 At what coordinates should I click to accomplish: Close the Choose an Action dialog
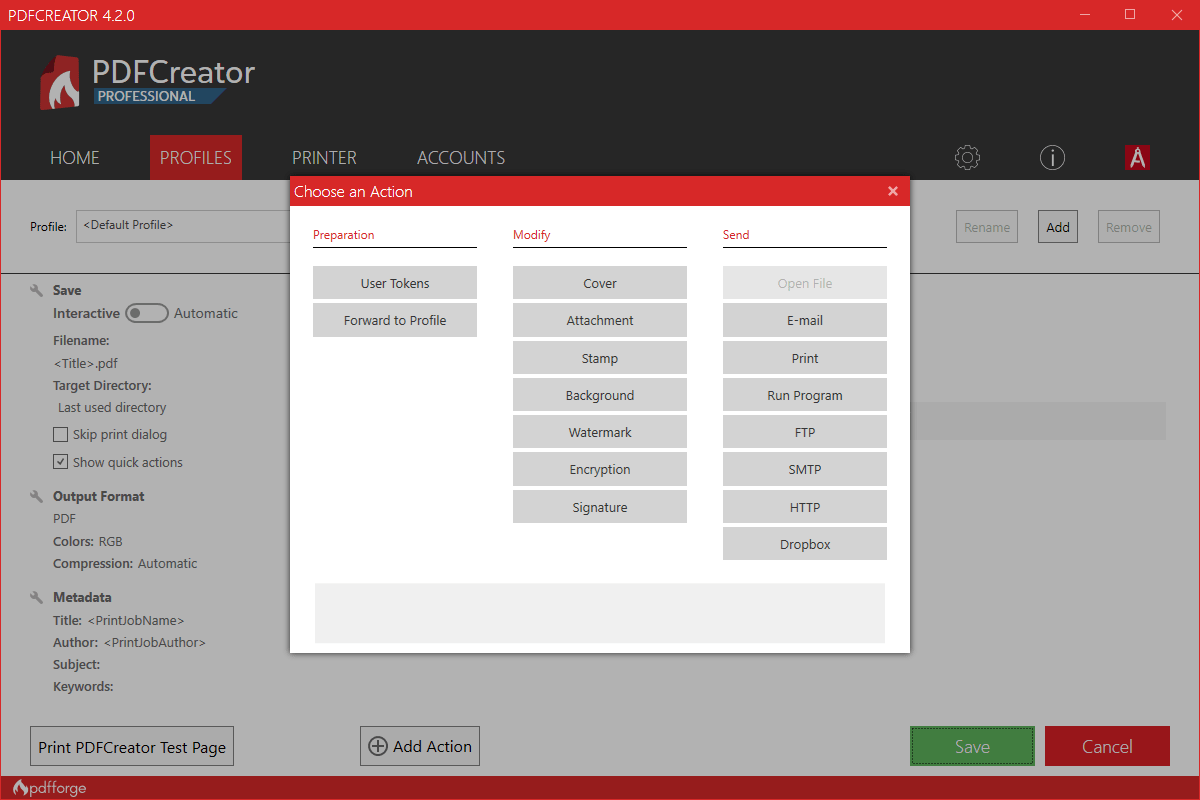[893, 191]
